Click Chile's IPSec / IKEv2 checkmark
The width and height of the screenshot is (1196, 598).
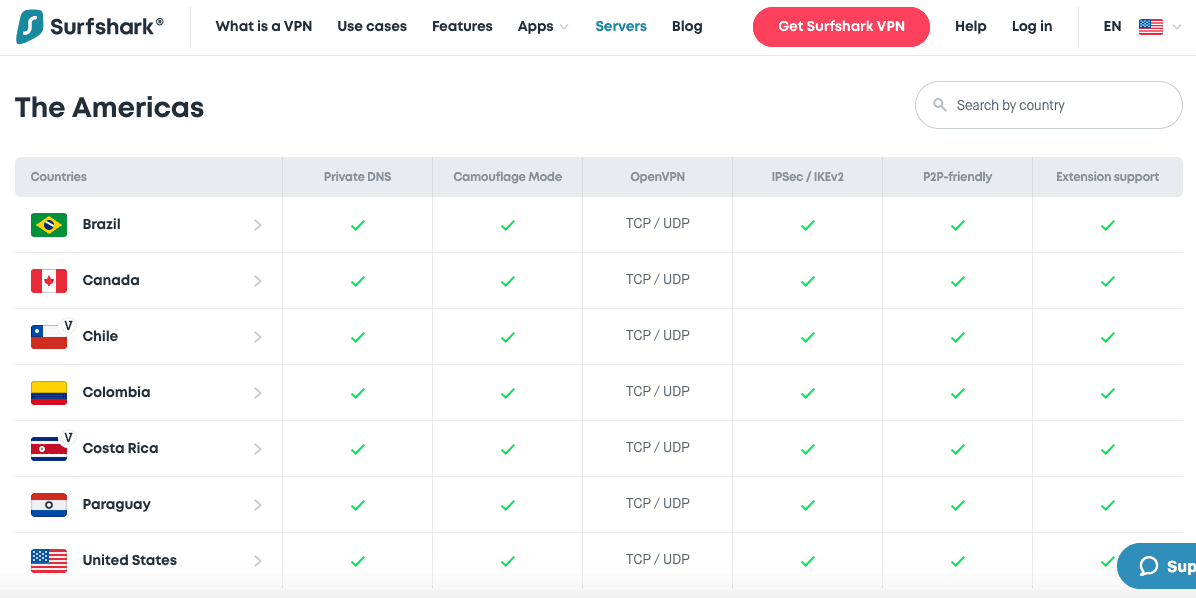tap(808, 337)
